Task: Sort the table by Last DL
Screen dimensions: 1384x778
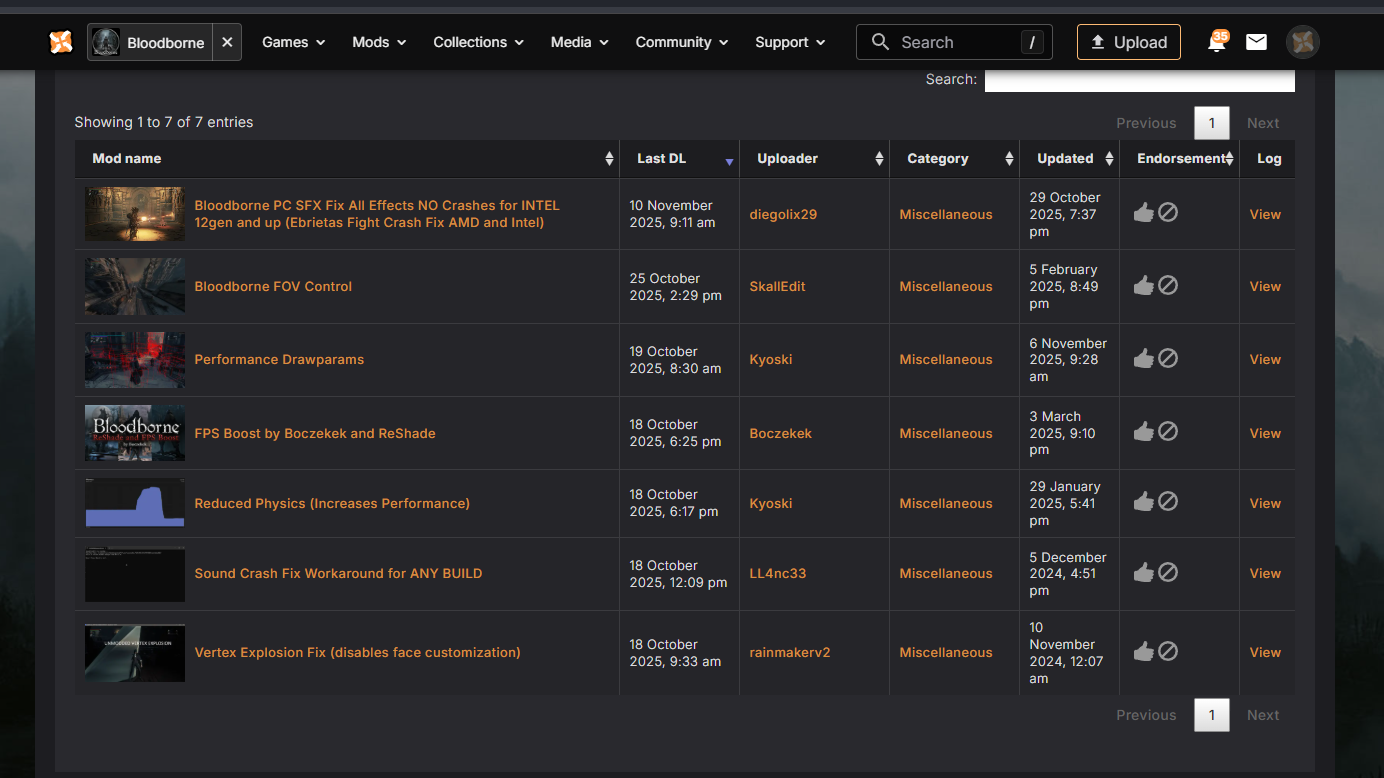Action: [x=680, y=159]
